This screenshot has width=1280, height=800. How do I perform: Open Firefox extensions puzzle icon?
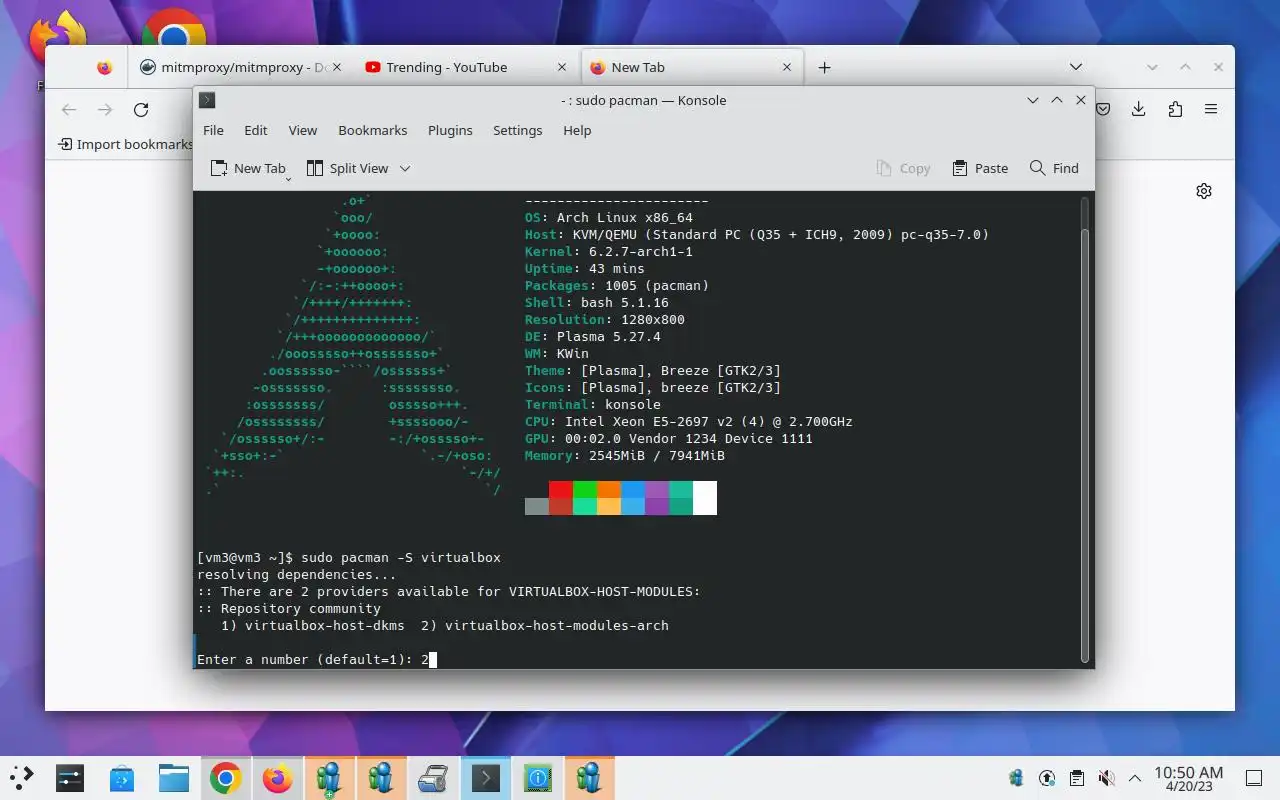pyautogui.click(x=1175, y=110)
